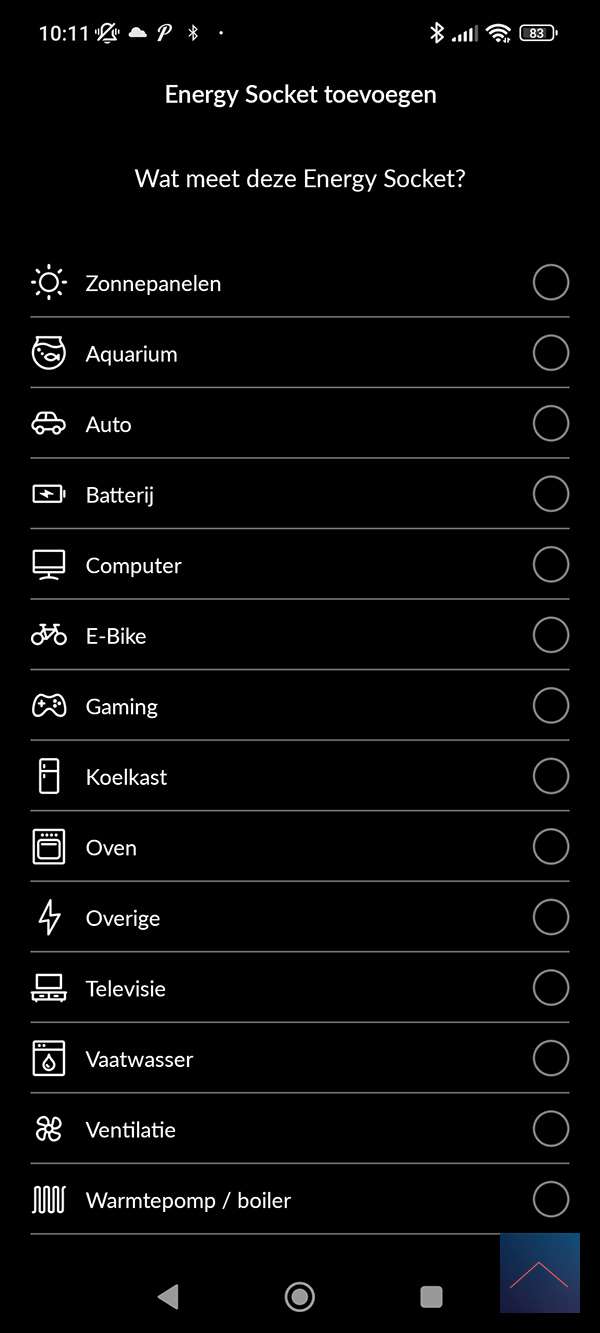This screenshot has height=1333, width=600.
Task: Tap the Koelkast fridge icon
Action: tap(48, 776)
